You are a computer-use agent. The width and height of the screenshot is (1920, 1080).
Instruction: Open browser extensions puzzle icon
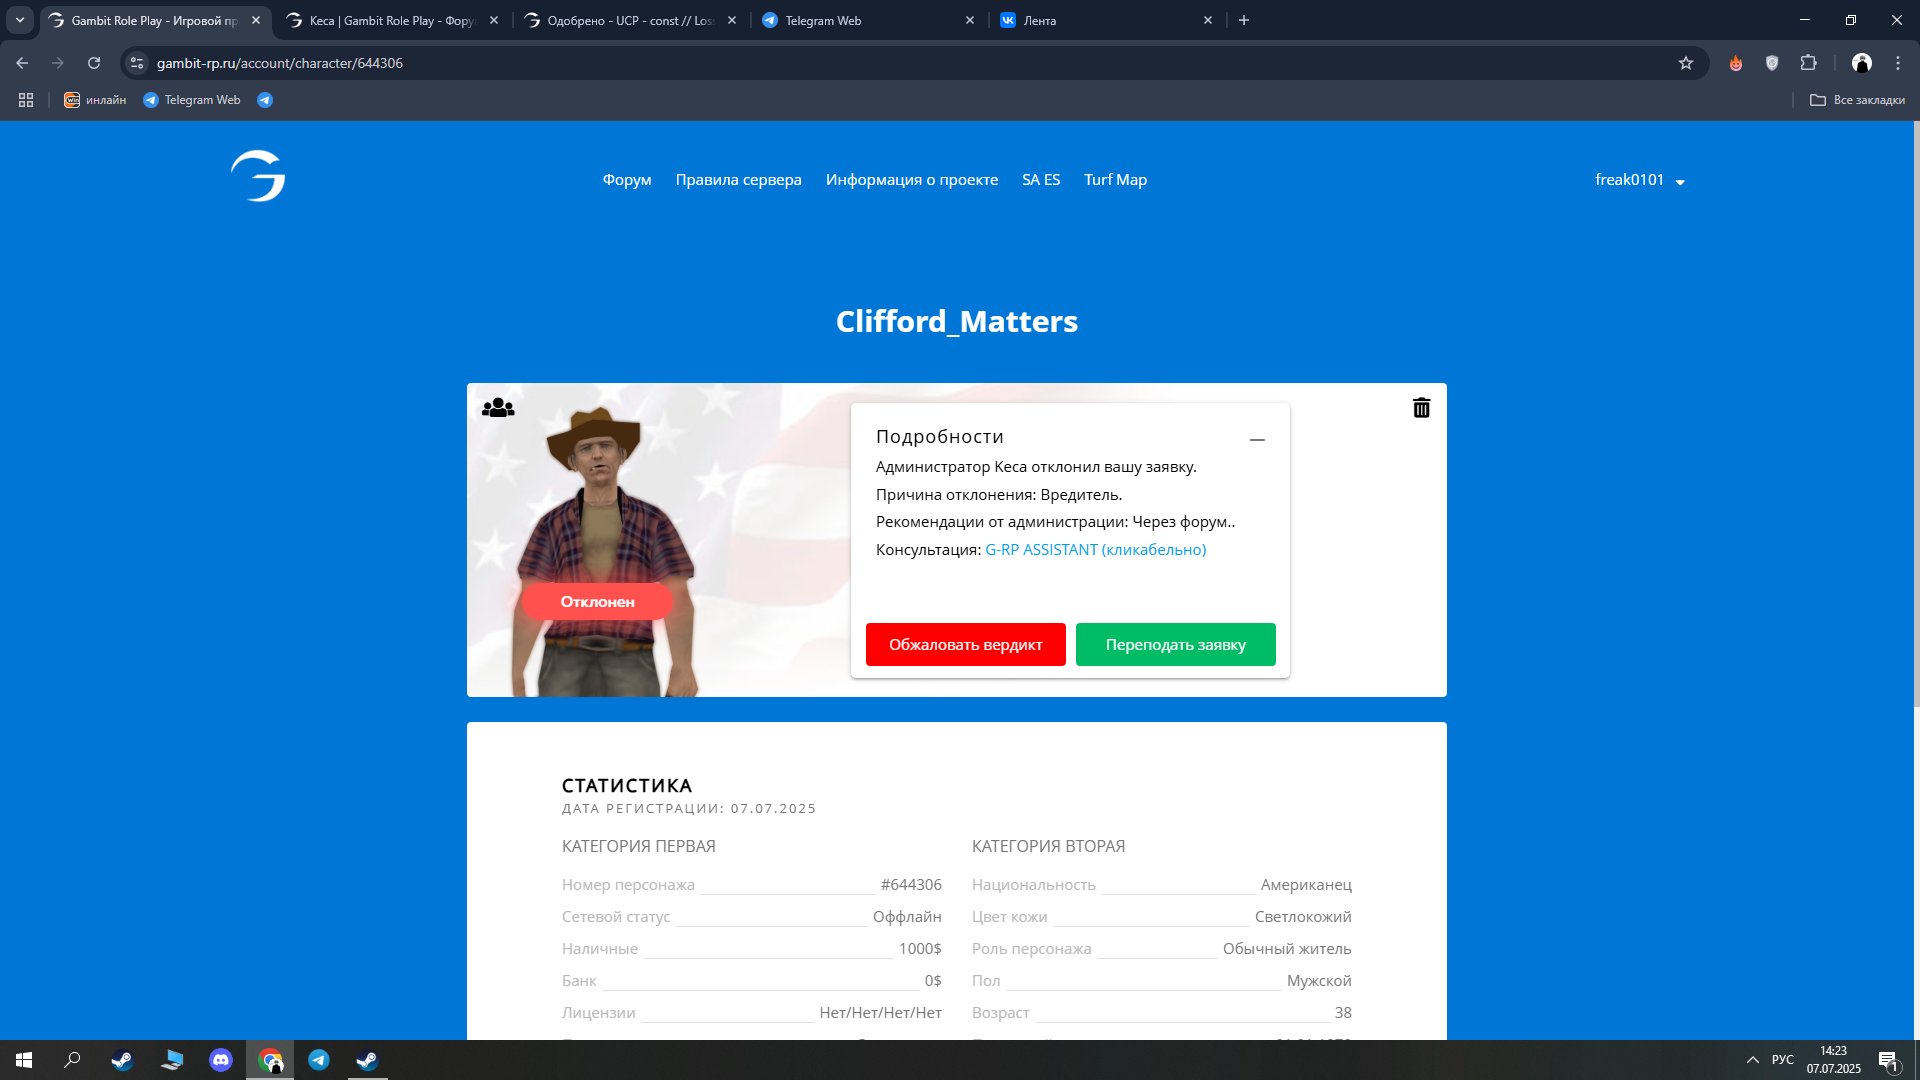tap(1808, 63)
